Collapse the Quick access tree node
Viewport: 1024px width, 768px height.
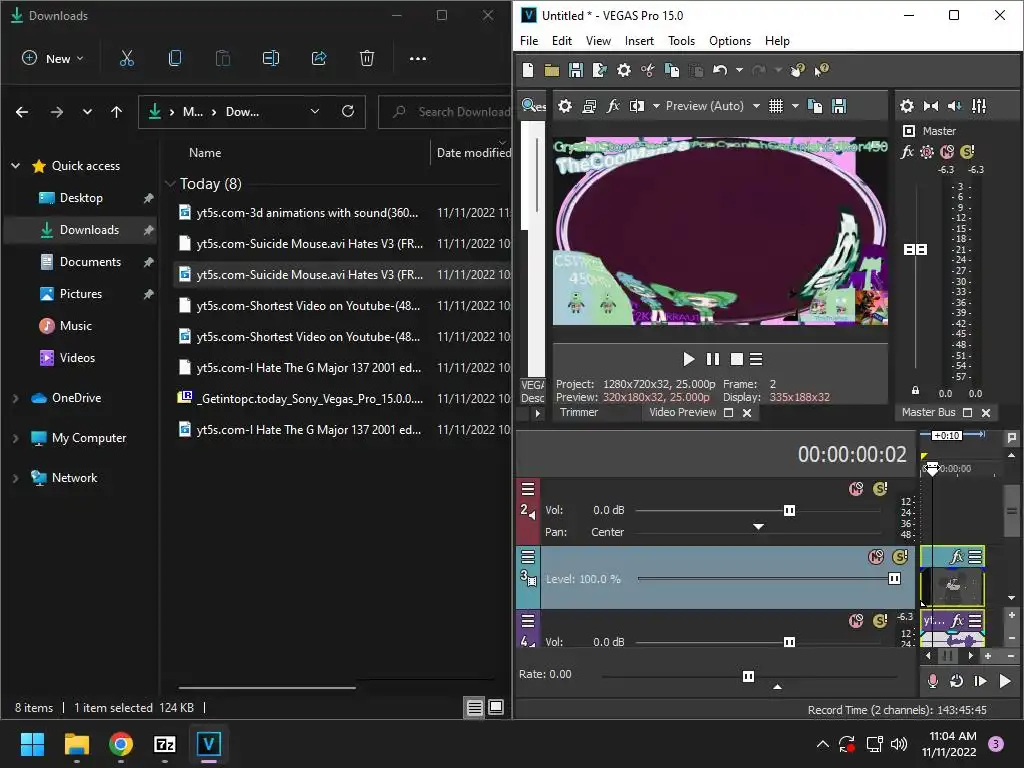[x=16, y=166]
